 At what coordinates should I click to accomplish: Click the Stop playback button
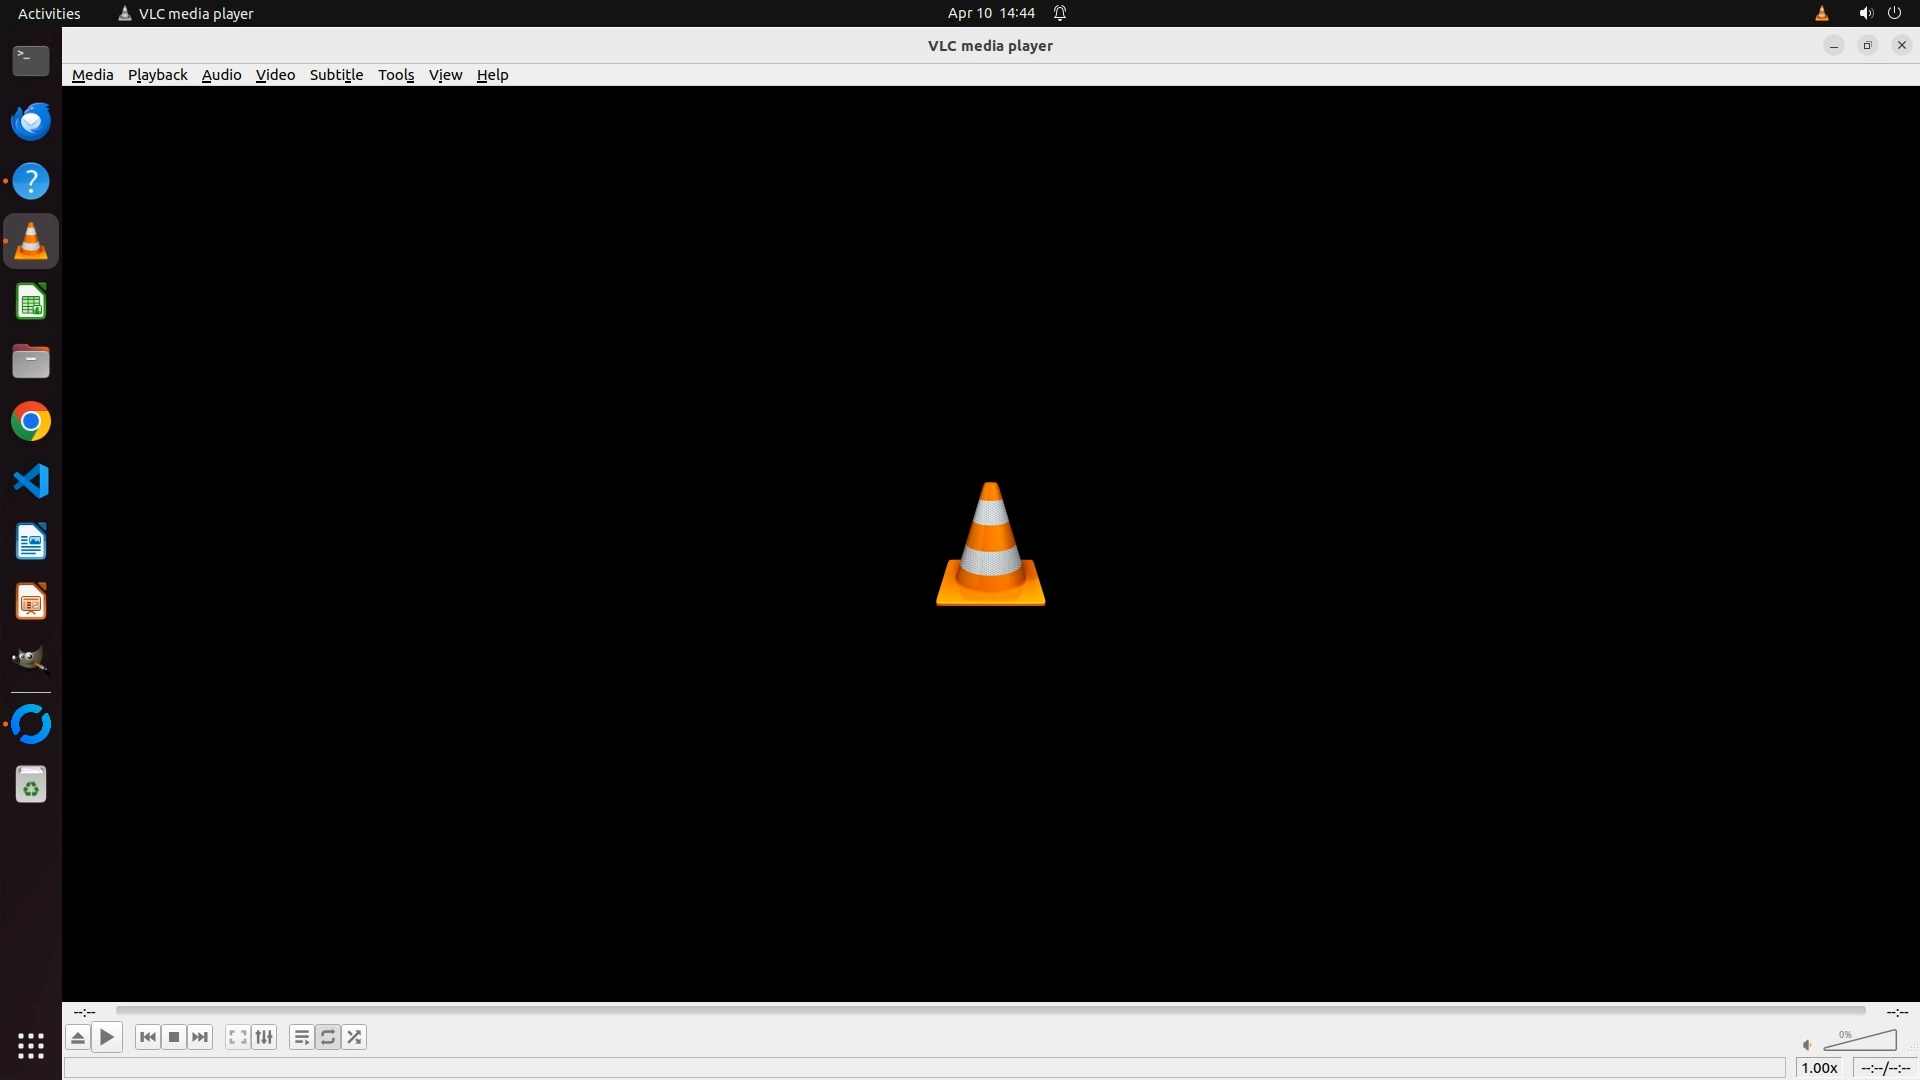point(174,1037)
